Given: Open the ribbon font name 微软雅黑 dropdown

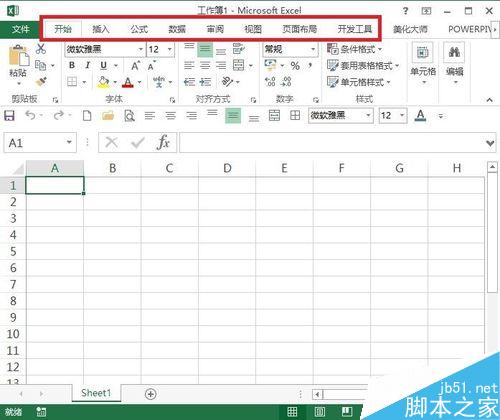Looking at the screenshot, I should point(141,49).
